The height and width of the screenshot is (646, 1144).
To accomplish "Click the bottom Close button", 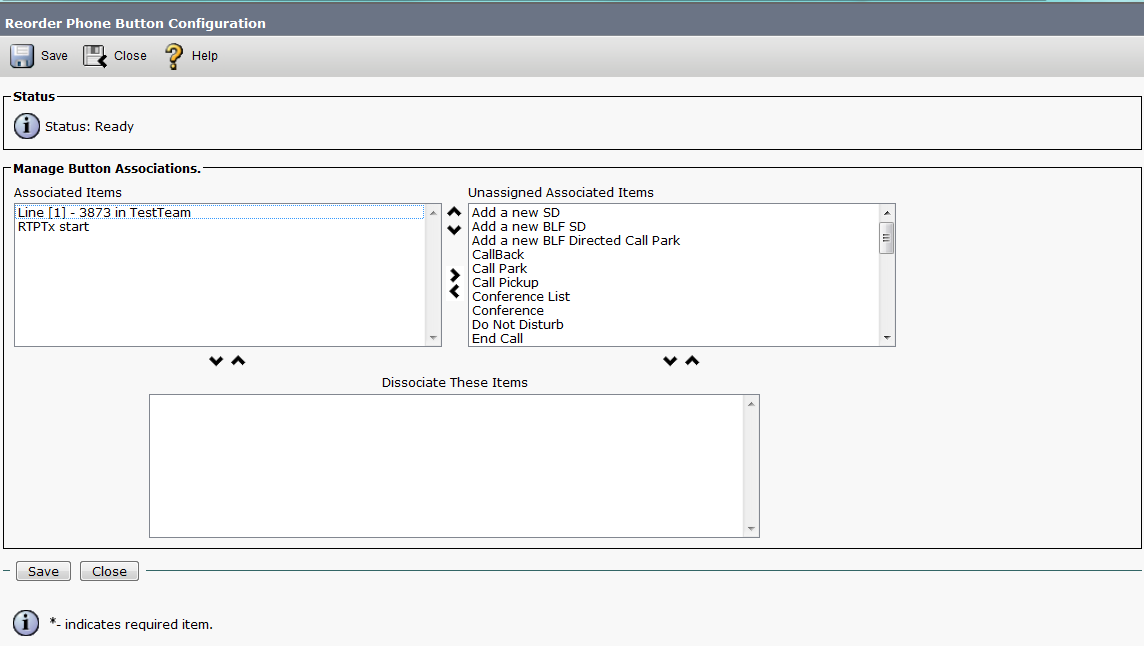I will (109, 572).
